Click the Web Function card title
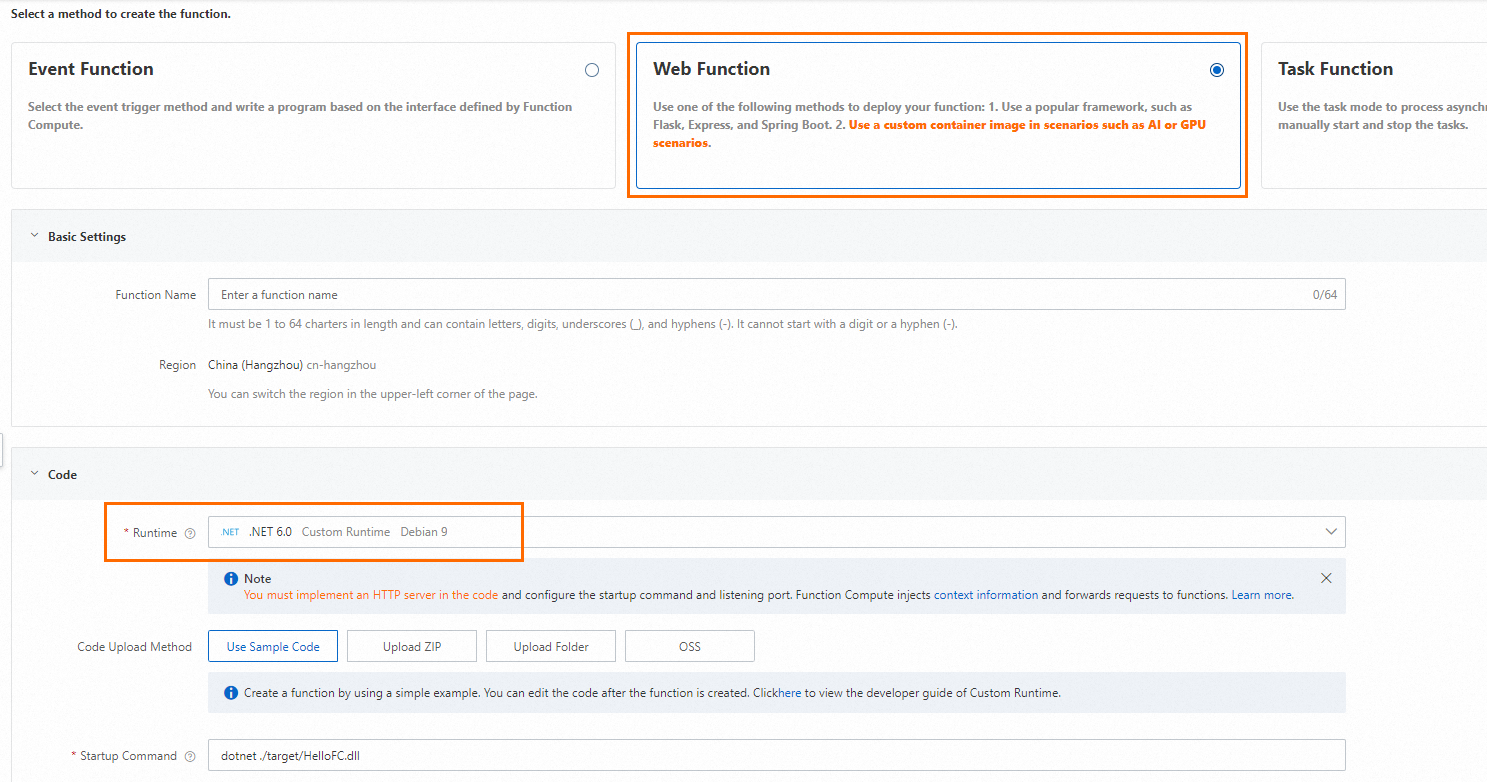1487x782 pixels. coord(712,69)
